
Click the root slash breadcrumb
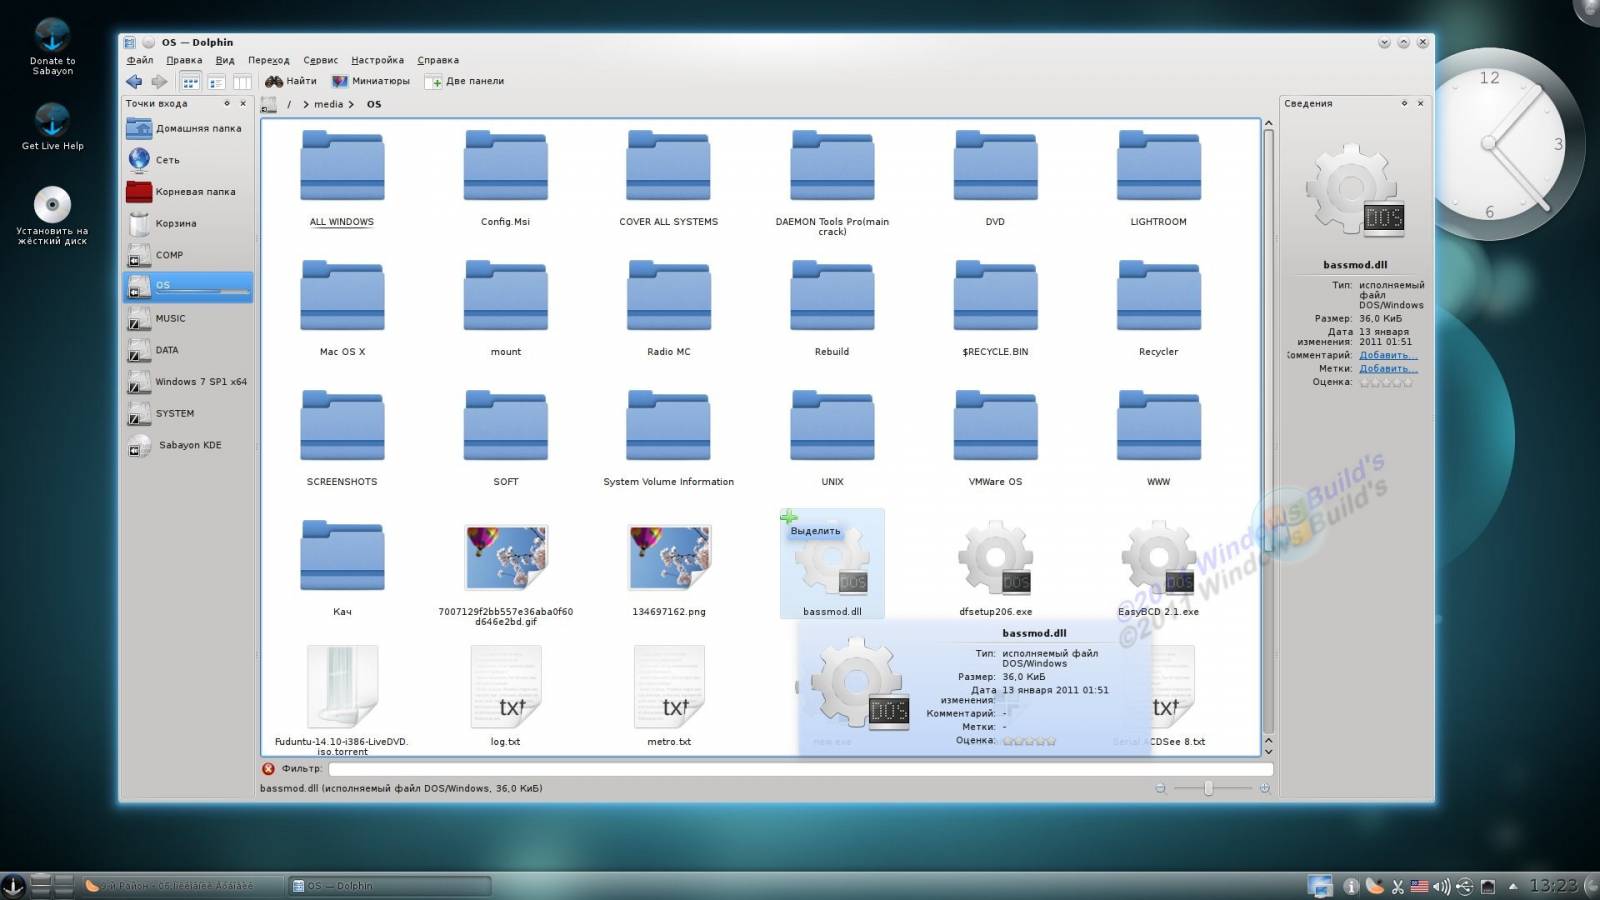(289, 104)
